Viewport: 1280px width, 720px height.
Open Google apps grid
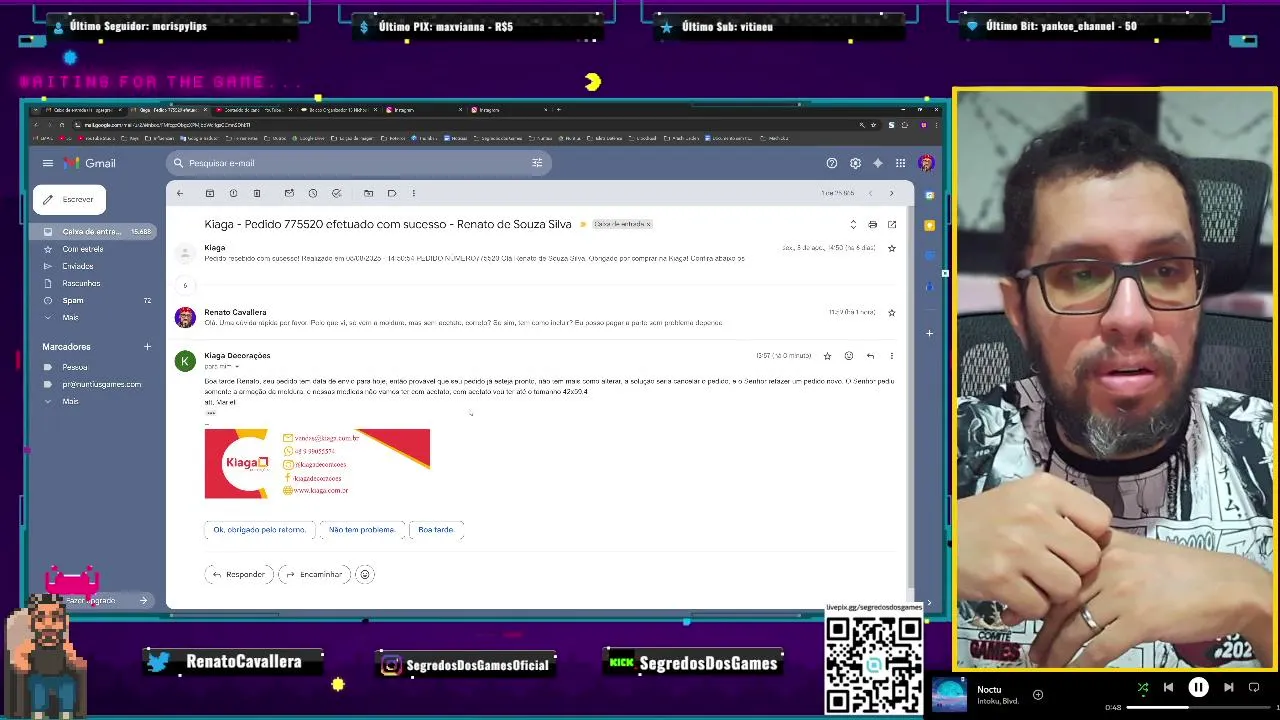[x=900, y=163]
